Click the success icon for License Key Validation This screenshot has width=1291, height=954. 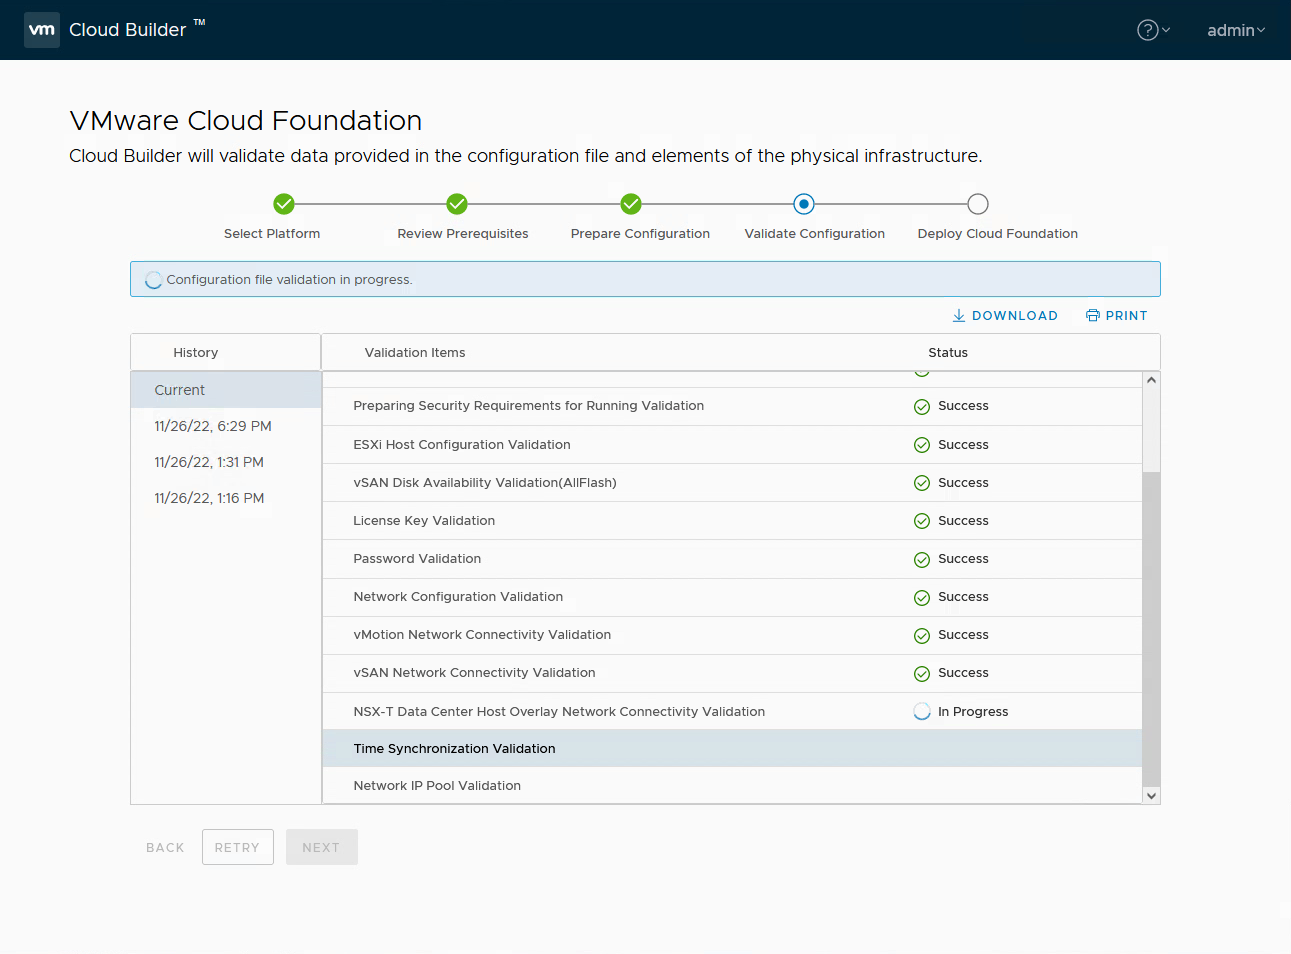[x=921, y=520]
